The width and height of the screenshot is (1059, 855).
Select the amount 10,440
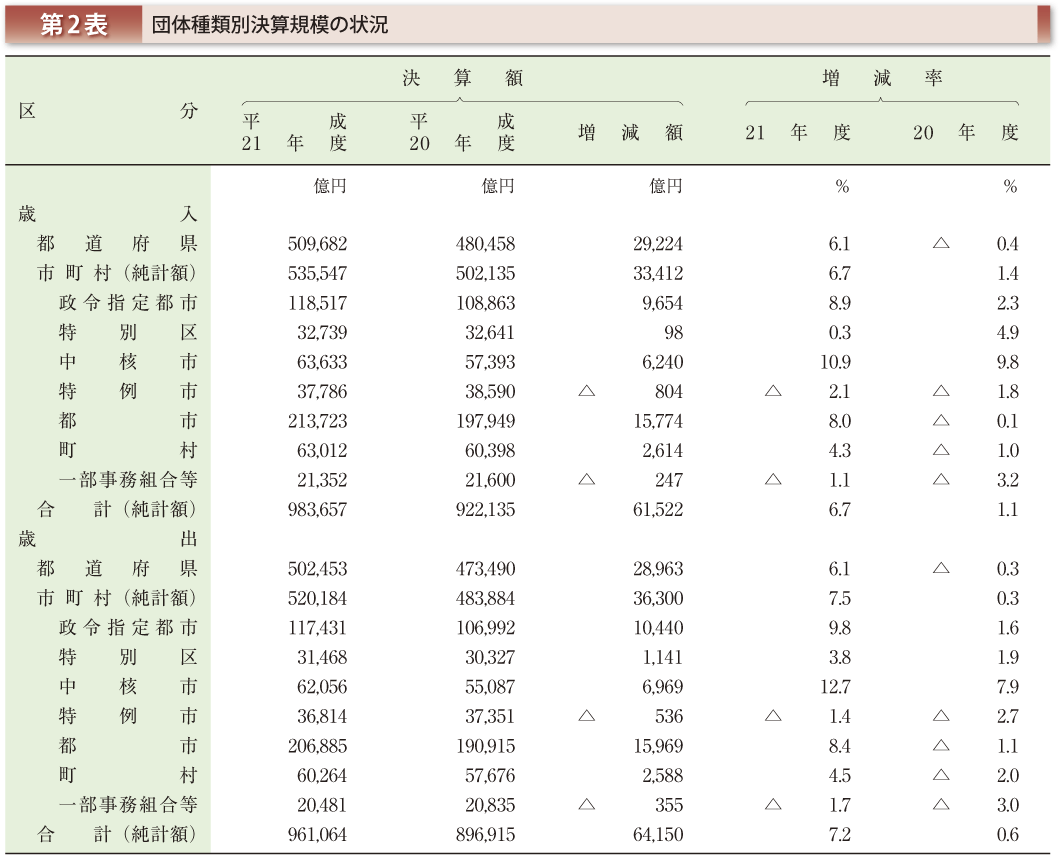pyautogui.click(x=658, y=628)
